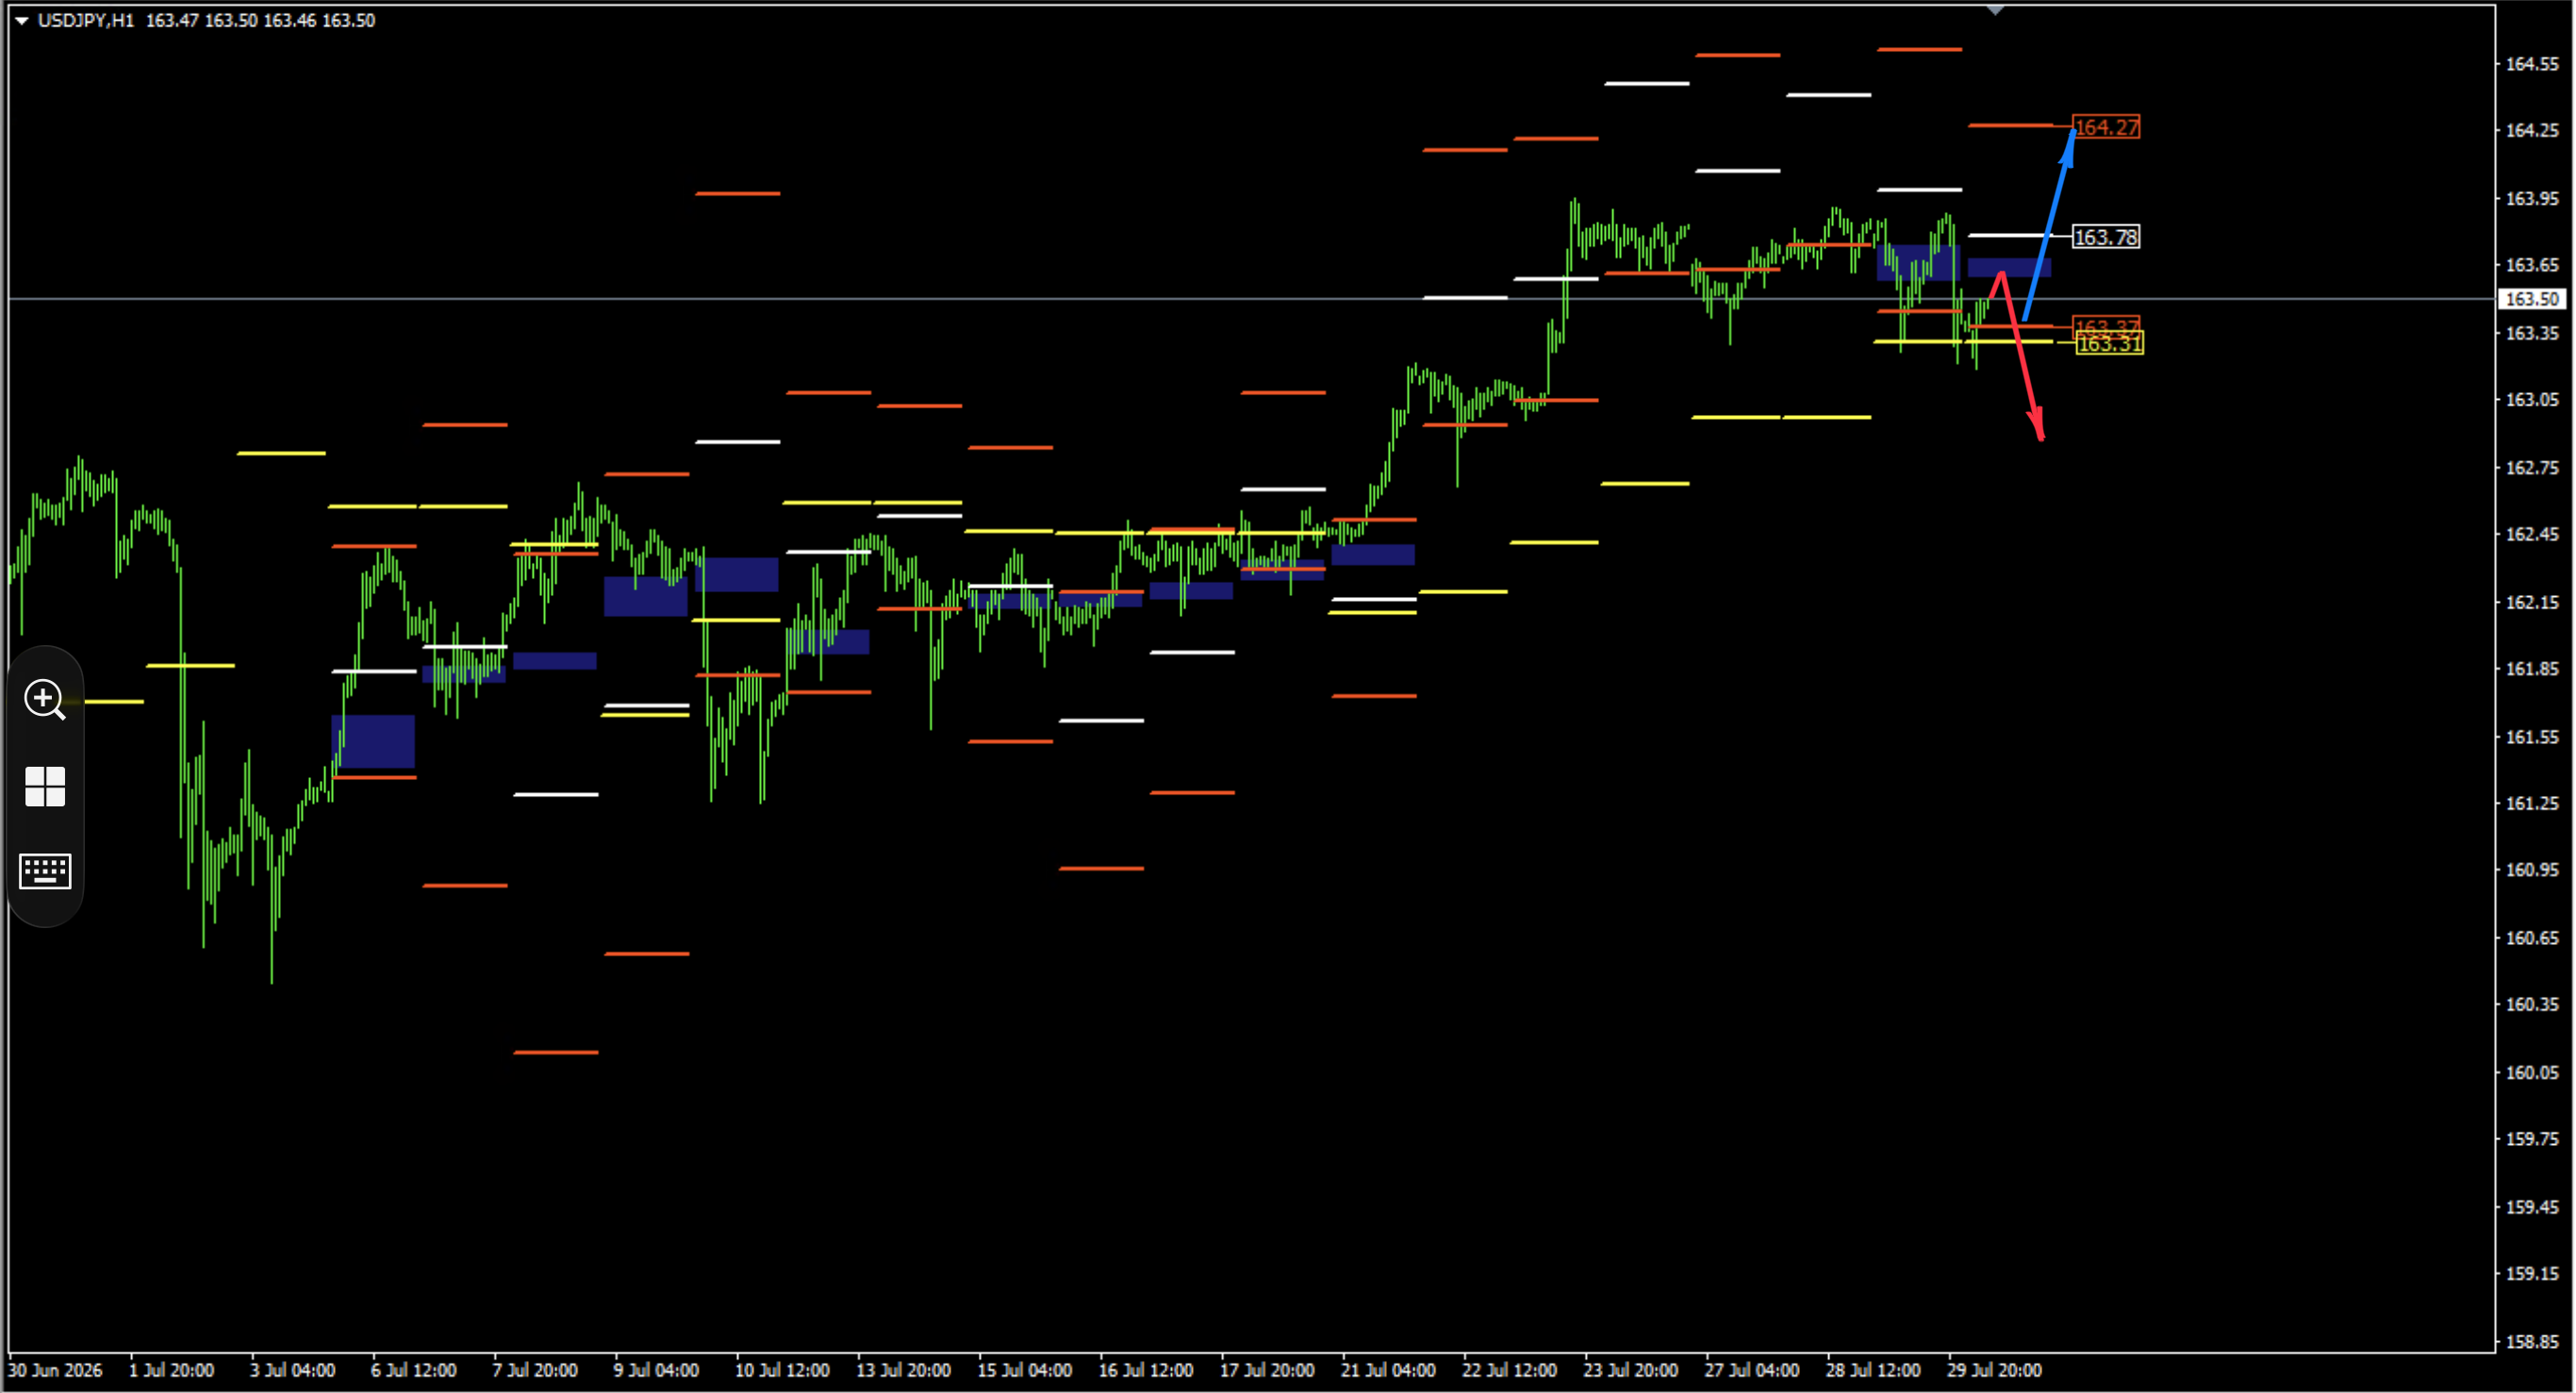Select the 164.27 orange price label
The width and height of the screenshot is (2576, 1393).
pos(2106,127)
